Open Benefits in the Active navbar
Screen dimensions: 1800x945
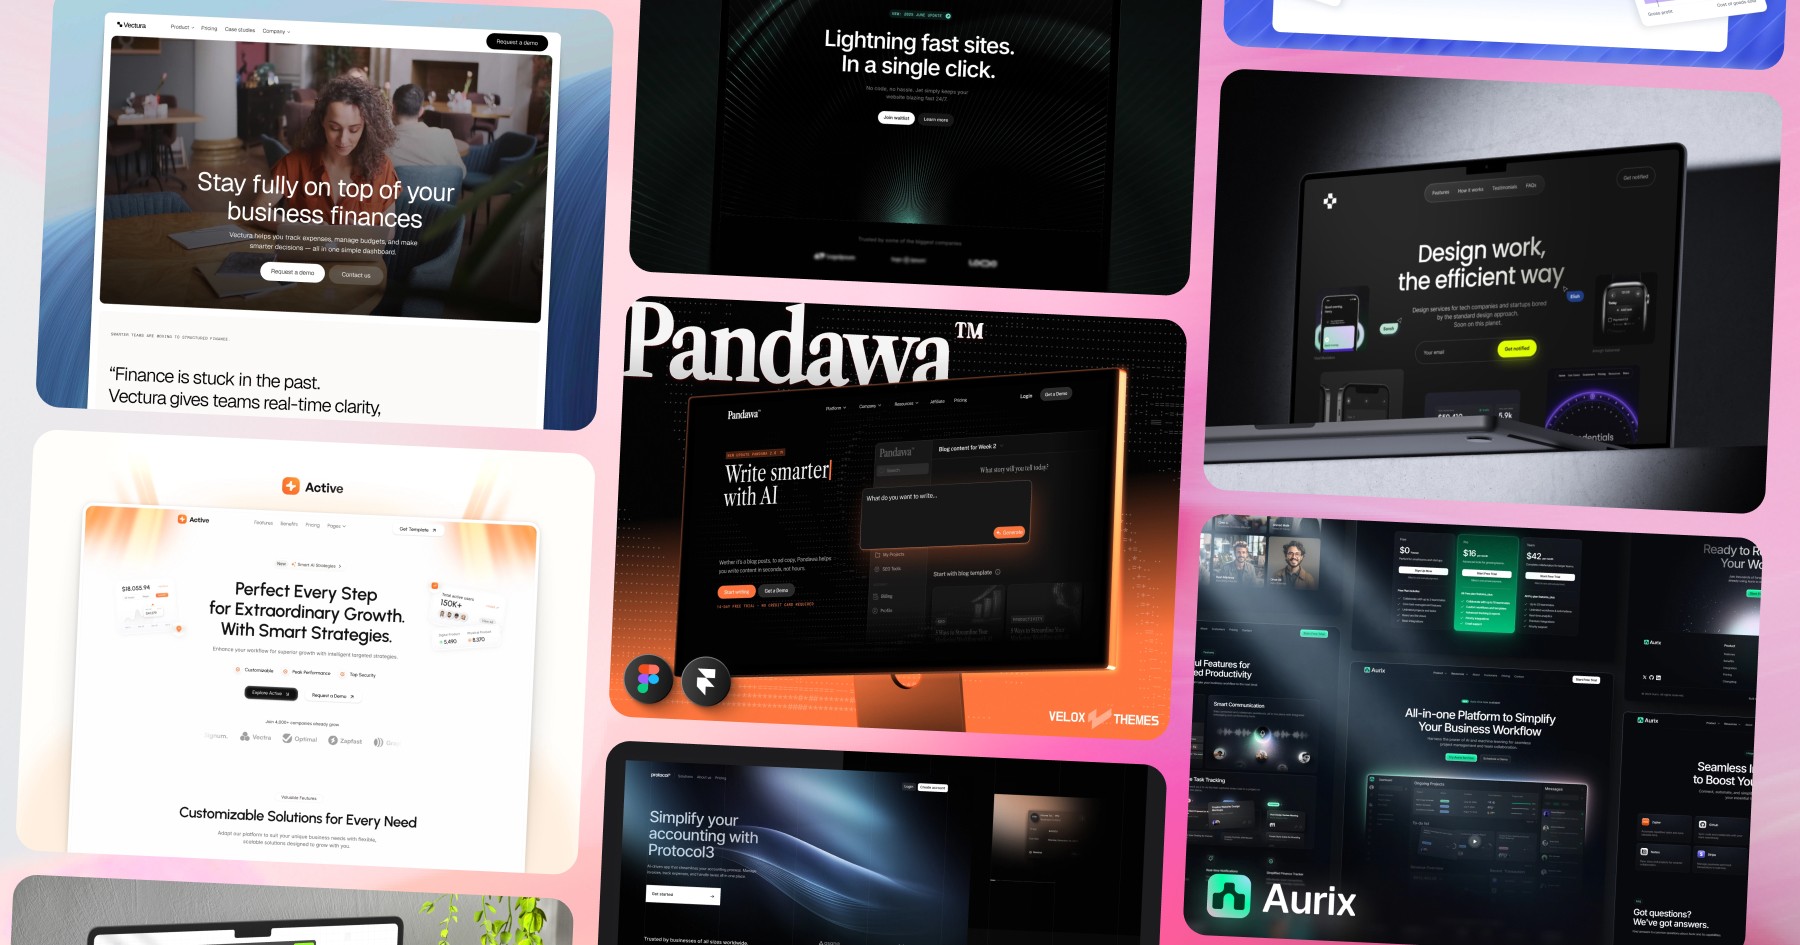289,523
